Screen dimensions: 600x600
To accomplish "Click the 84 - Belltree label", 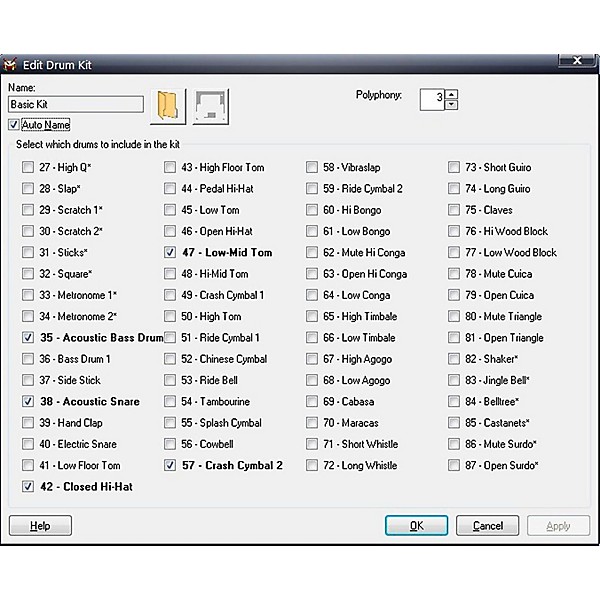I will click(x=492, y=401).
